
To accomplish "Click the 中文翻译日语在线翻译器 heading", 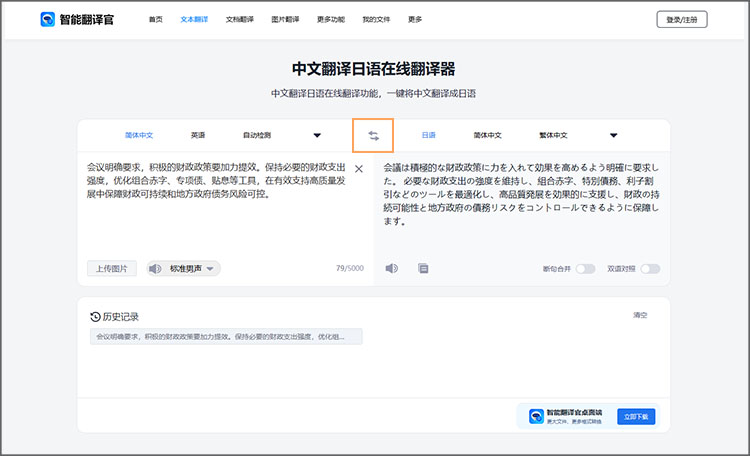I will click(x=374, y=69).
